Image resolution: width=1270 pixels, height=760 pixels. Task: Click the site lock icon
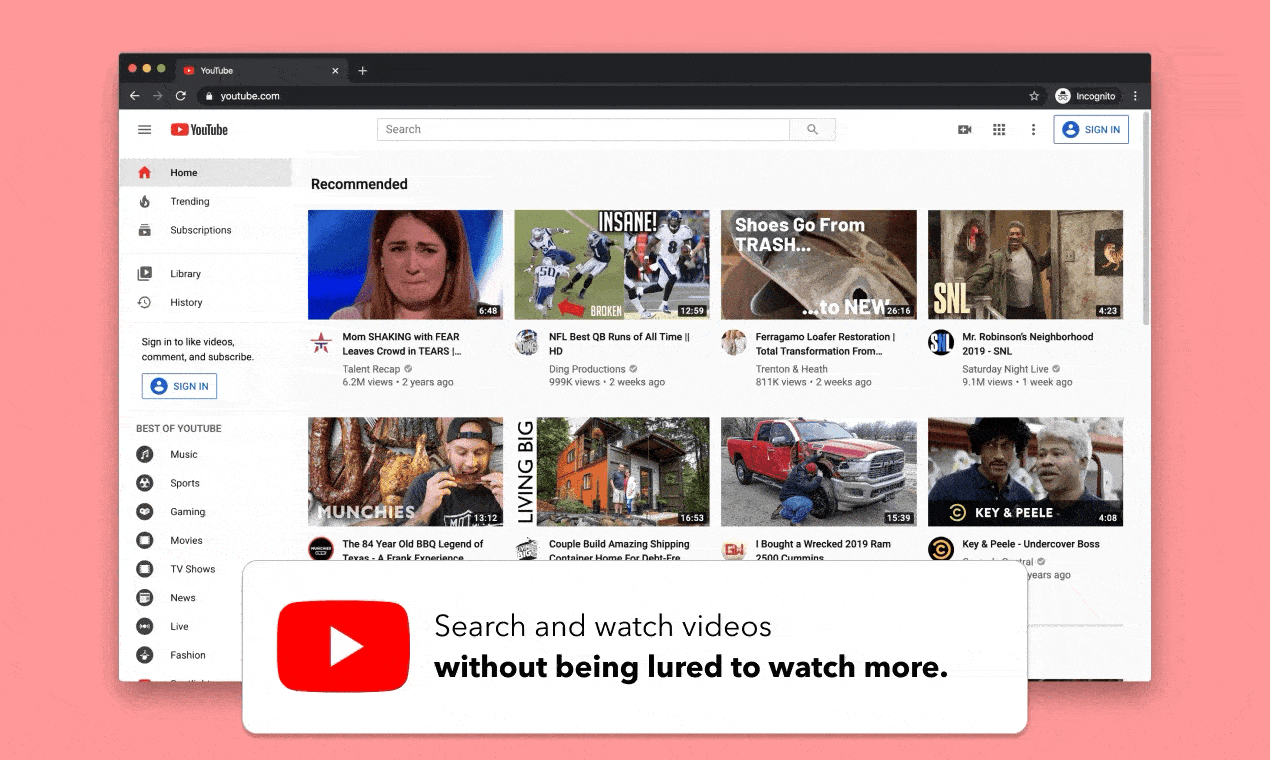209,96
